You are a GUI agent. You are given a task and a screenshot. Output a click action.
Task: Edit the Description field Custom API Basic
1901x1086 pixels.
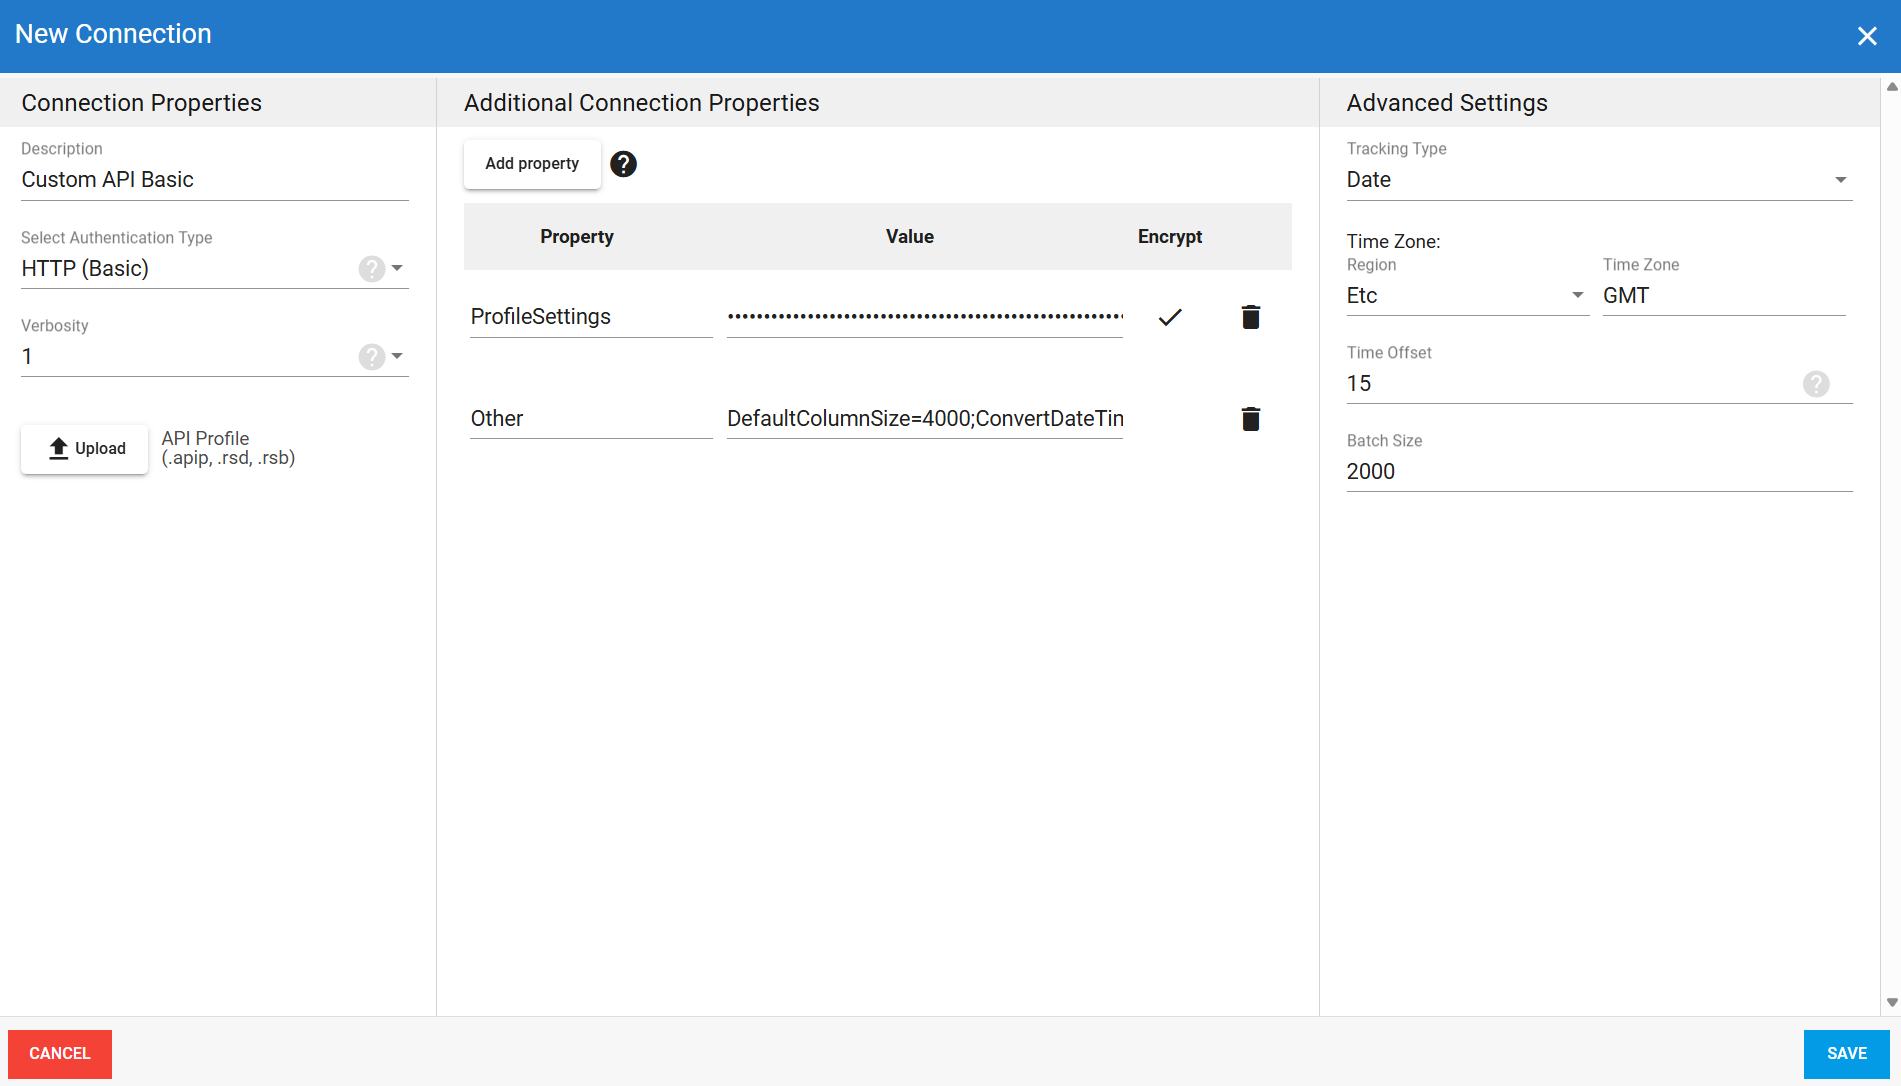(215, 180)
